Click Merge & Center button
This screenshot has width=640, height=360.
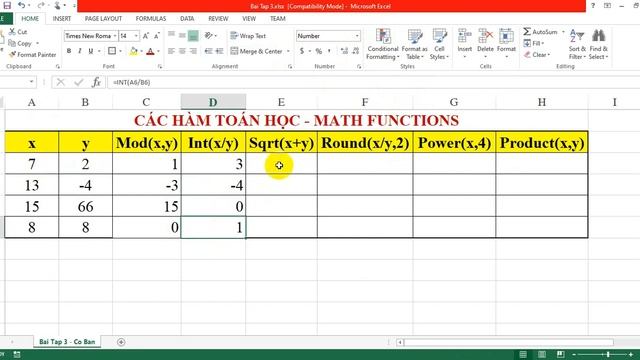pyautogui.click(x=257, y=51)
